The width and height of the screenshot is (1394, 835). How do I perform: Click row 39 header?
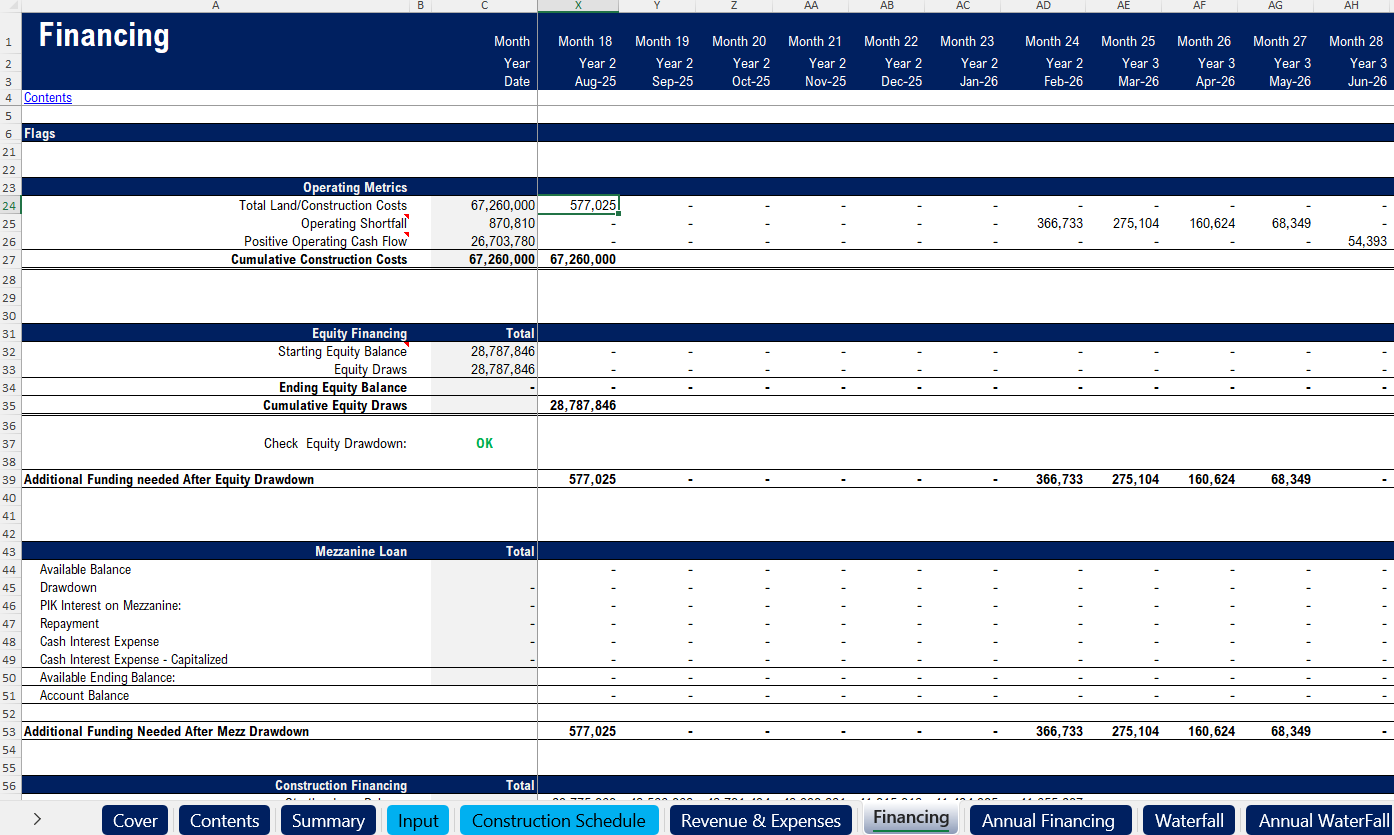pyautogui.click(x=9, y=480)
